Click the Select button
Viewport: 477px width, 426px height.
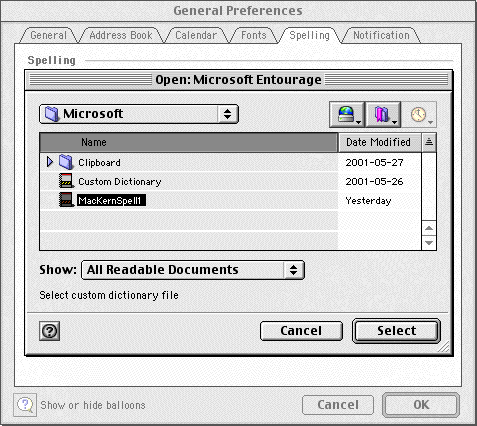[x=396, y=331]
